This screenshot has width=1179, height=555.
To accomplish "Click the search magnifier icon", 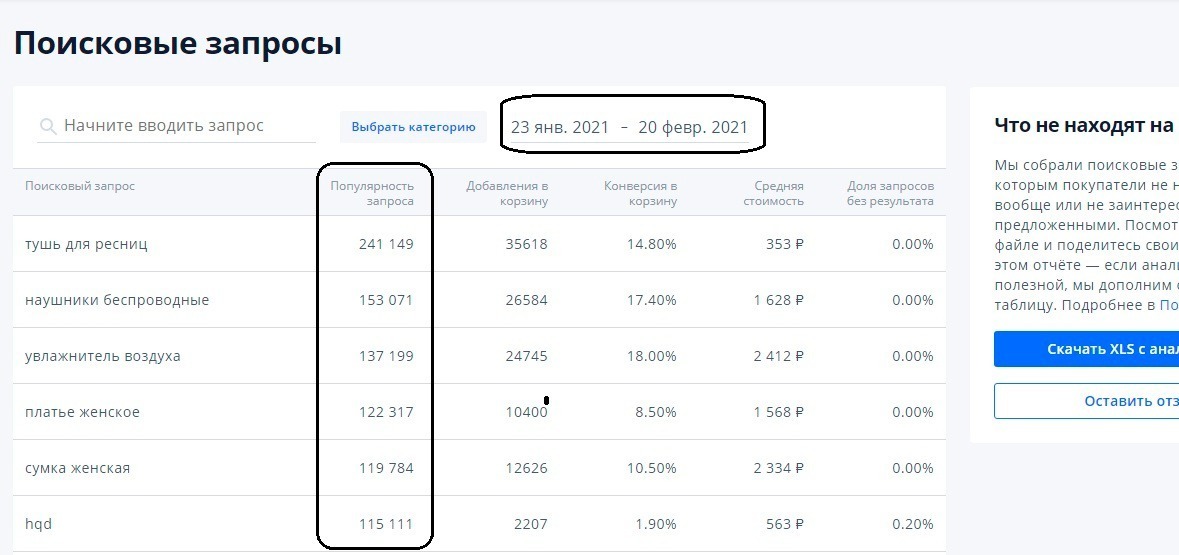I will [47, 127].
